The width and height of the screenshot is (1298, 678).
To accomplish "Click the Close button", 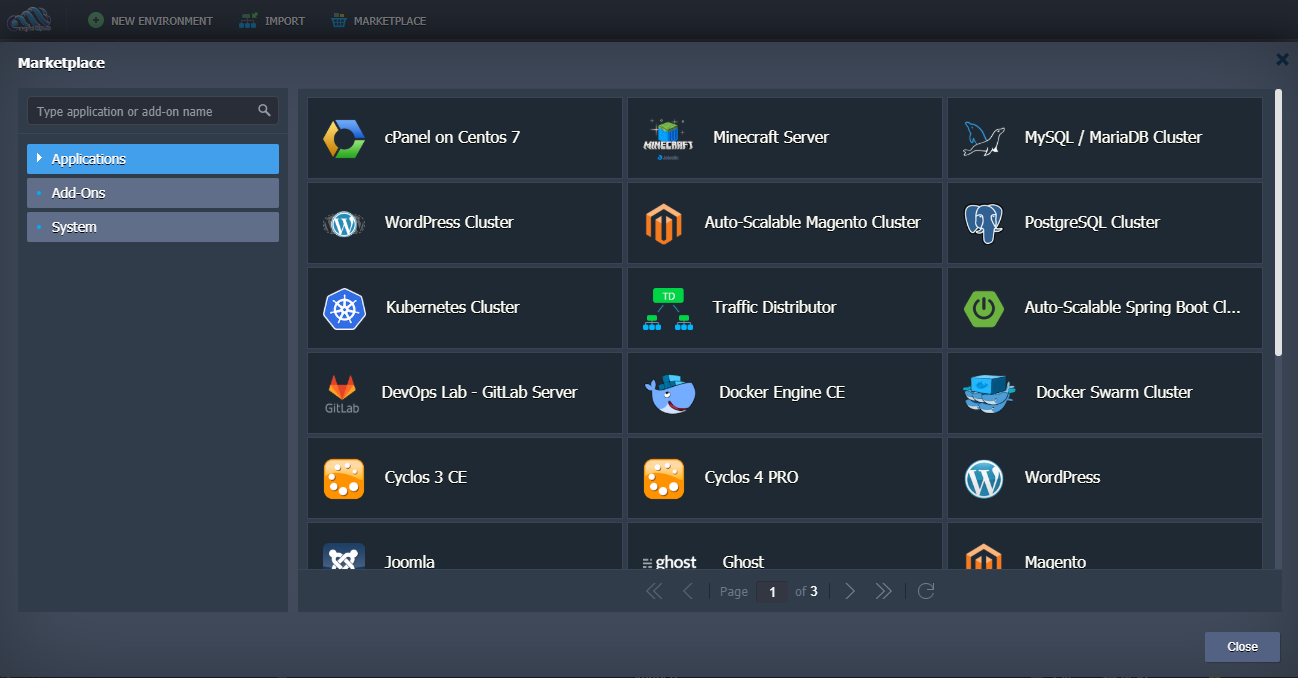I will tap(1242, 647).
